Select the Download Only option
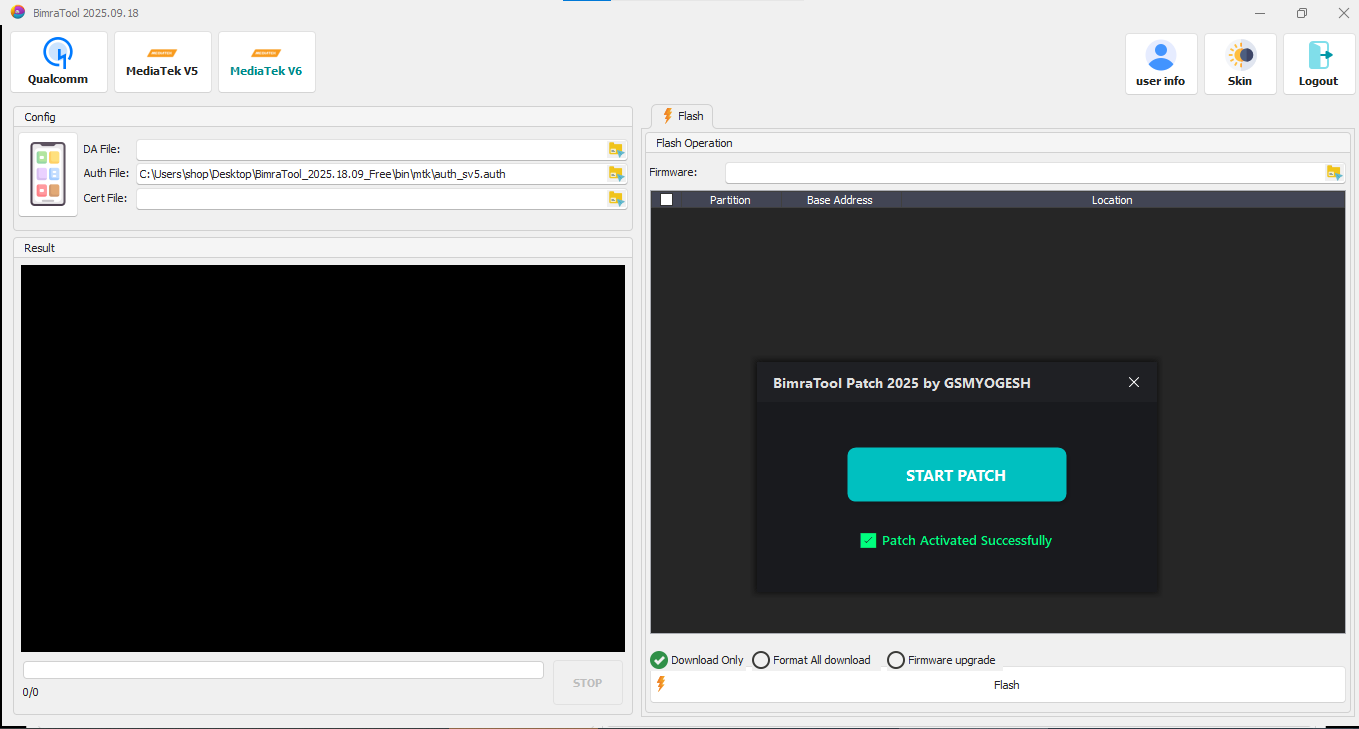Viewport: 1359px width, 729px height. pos(659,660)
